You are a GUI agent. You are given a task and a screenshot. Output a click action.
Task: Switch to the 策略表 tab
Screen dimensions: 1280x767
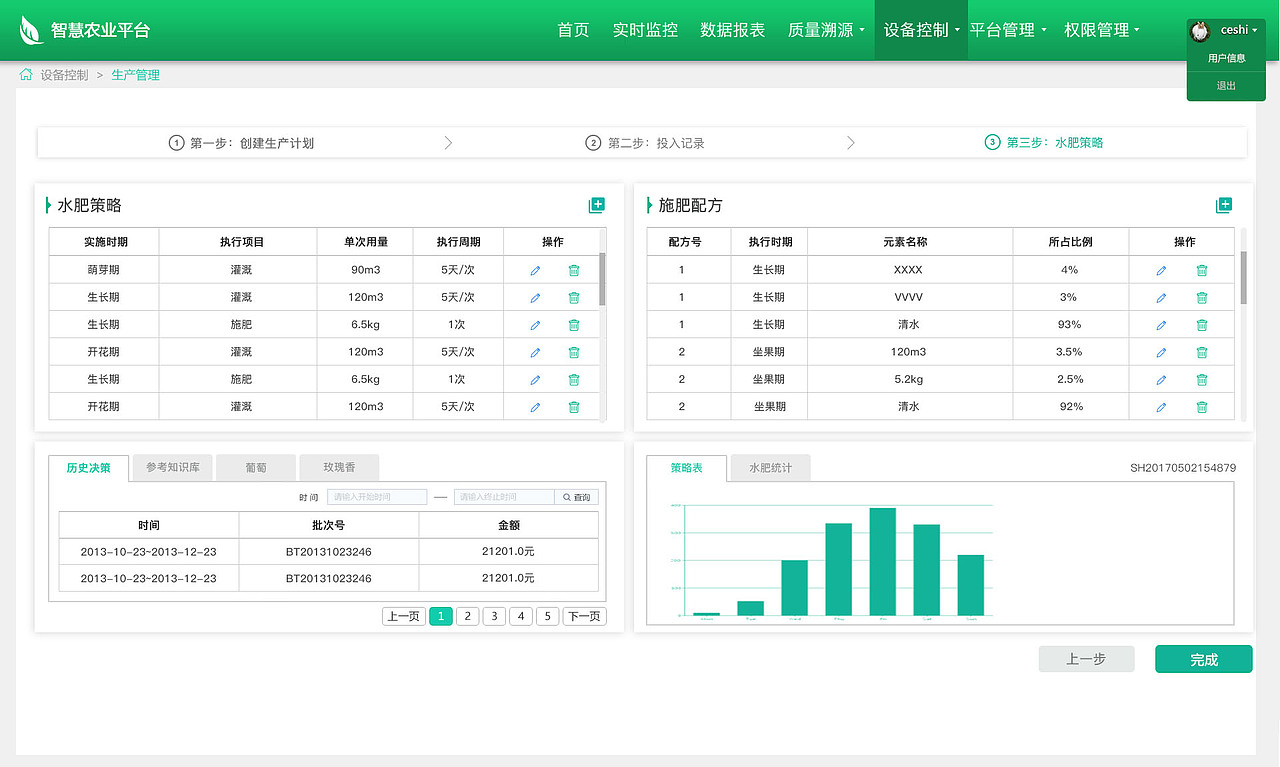pos(686,468)
